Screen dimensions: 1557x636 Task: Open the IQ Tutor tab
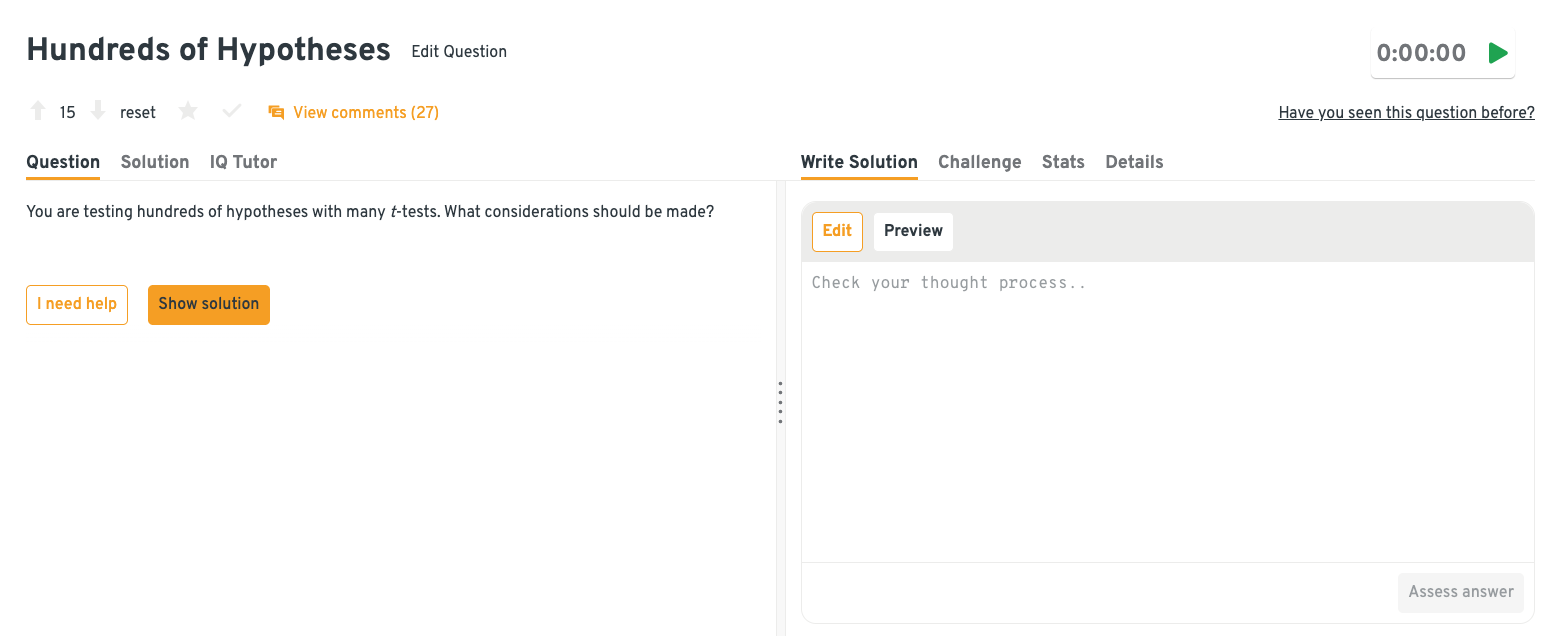243,162
